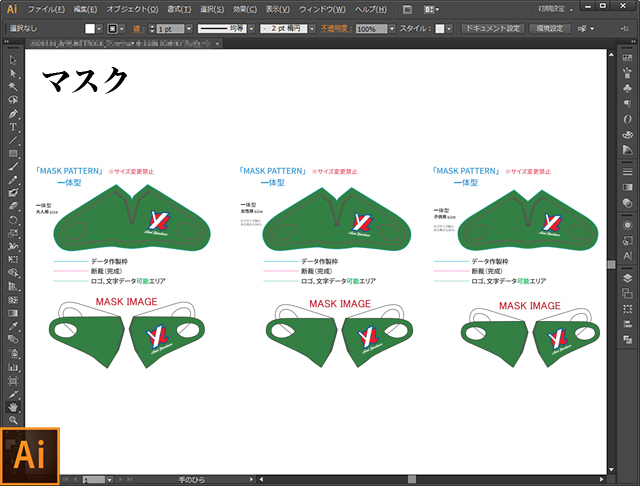The image size is (640, 486).
Task: Expand the collapsed right panel dock
Action: click(633, 41)
